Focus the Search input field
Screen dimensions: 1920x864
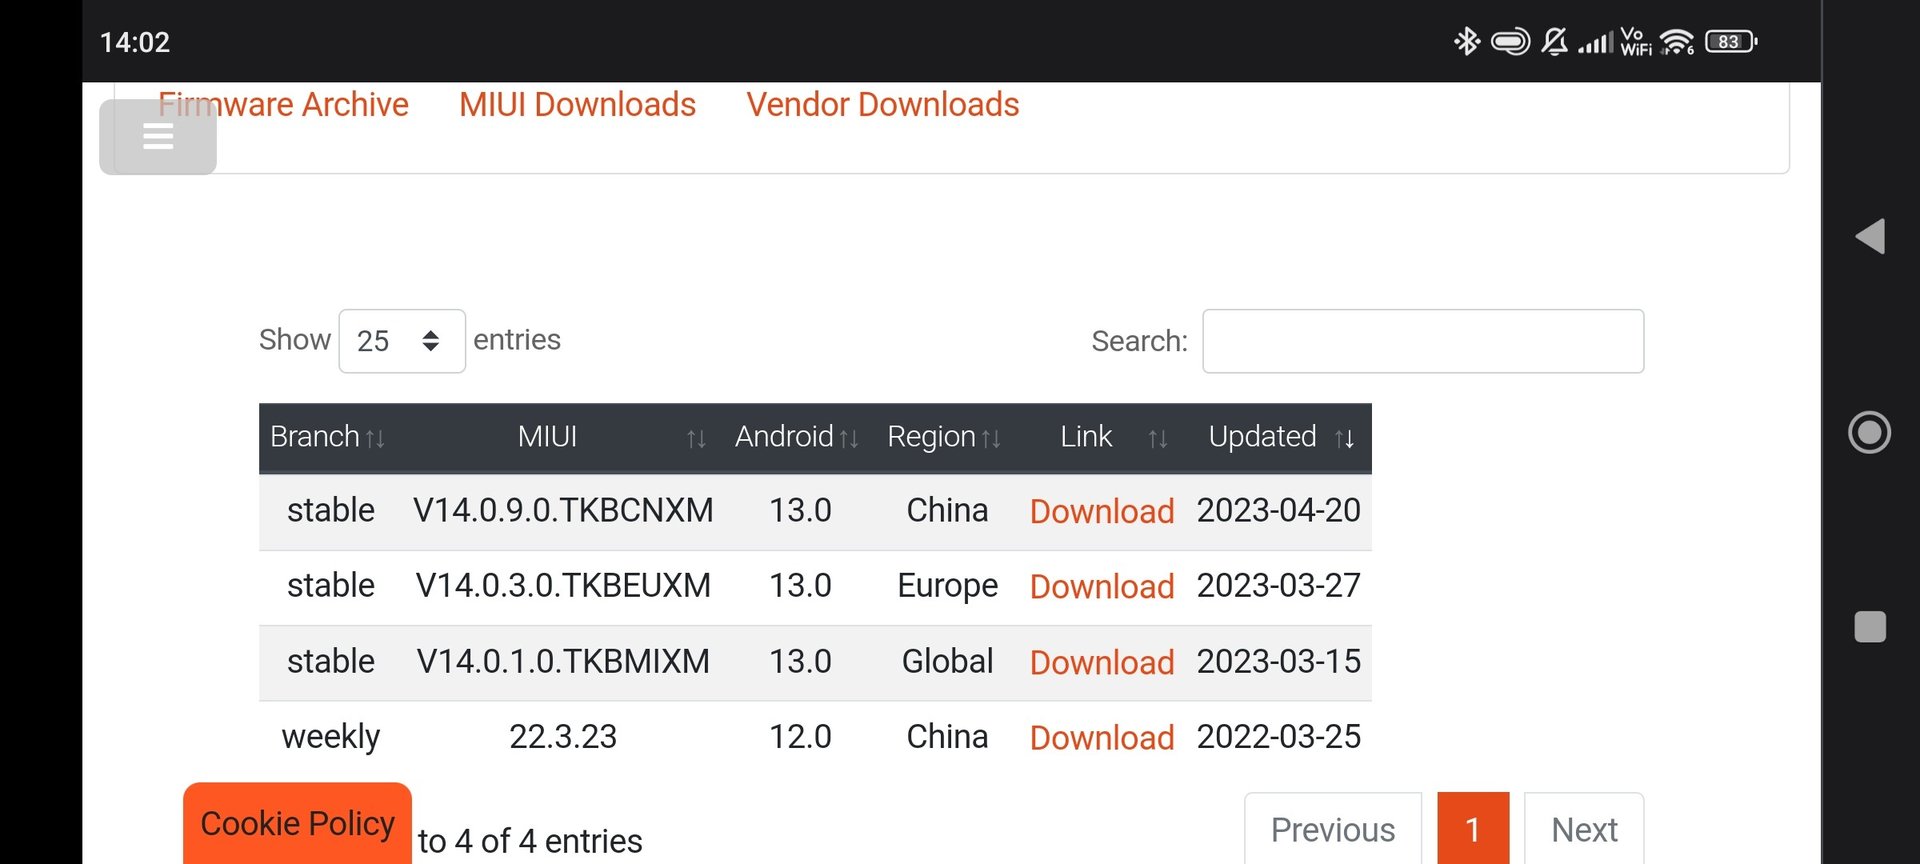click(x=1423, y=341)
